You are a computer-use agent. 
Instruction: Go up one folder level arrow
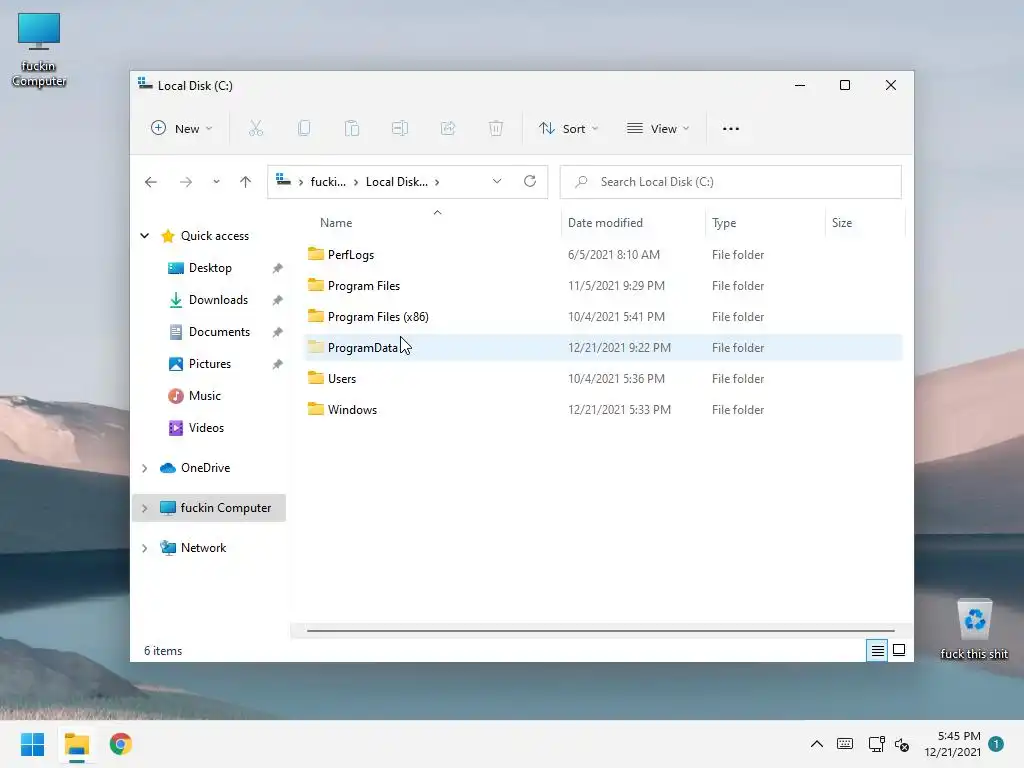246,182
